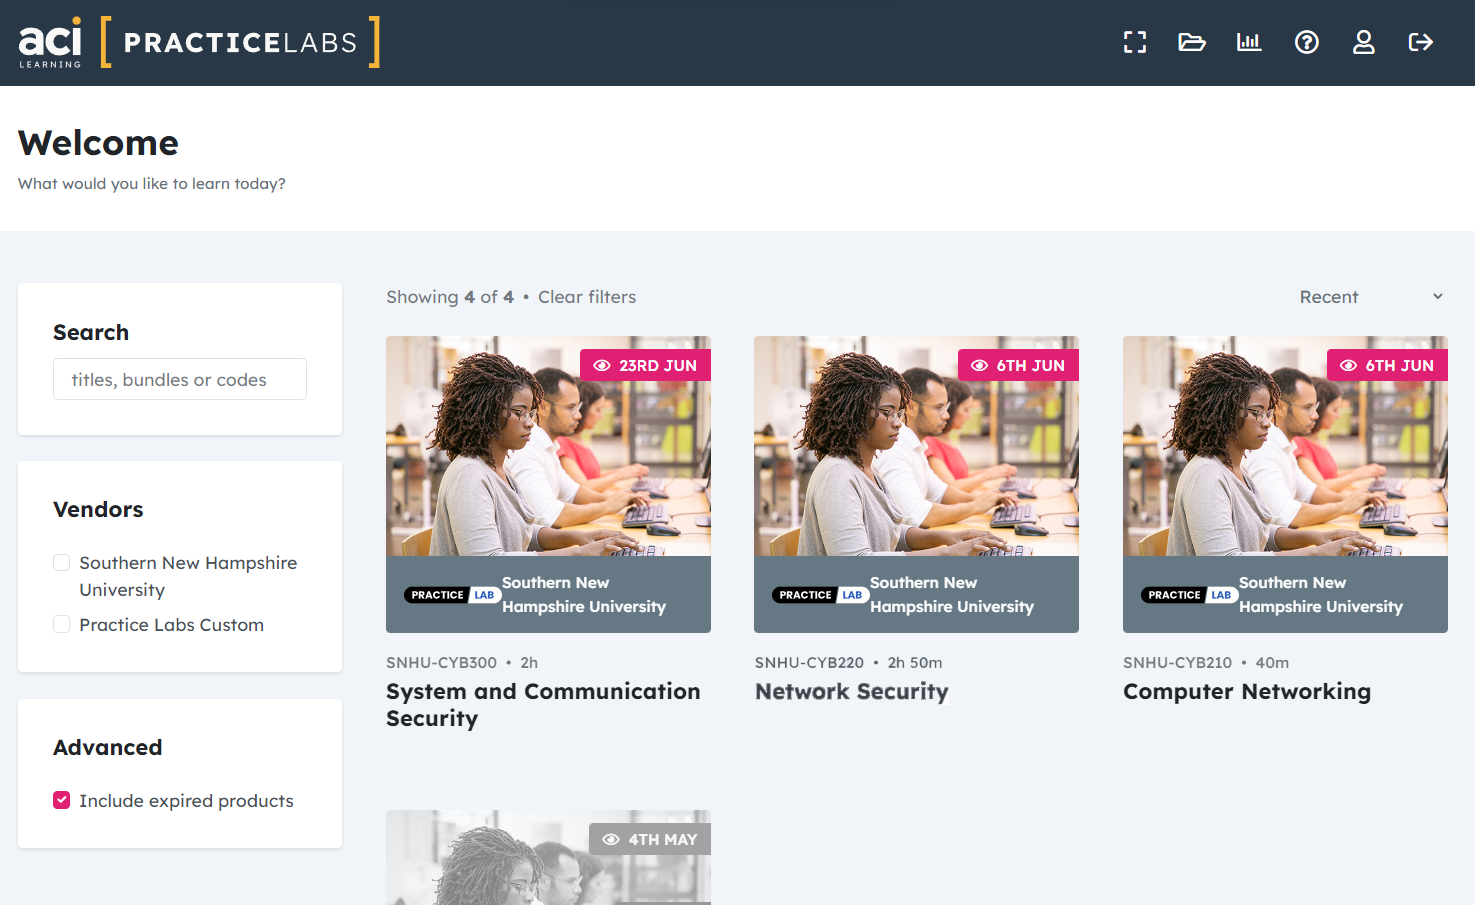Open the products folder icon in the navbar
This screenshot has width=1475, height=905.
(x=1191, y=42)
